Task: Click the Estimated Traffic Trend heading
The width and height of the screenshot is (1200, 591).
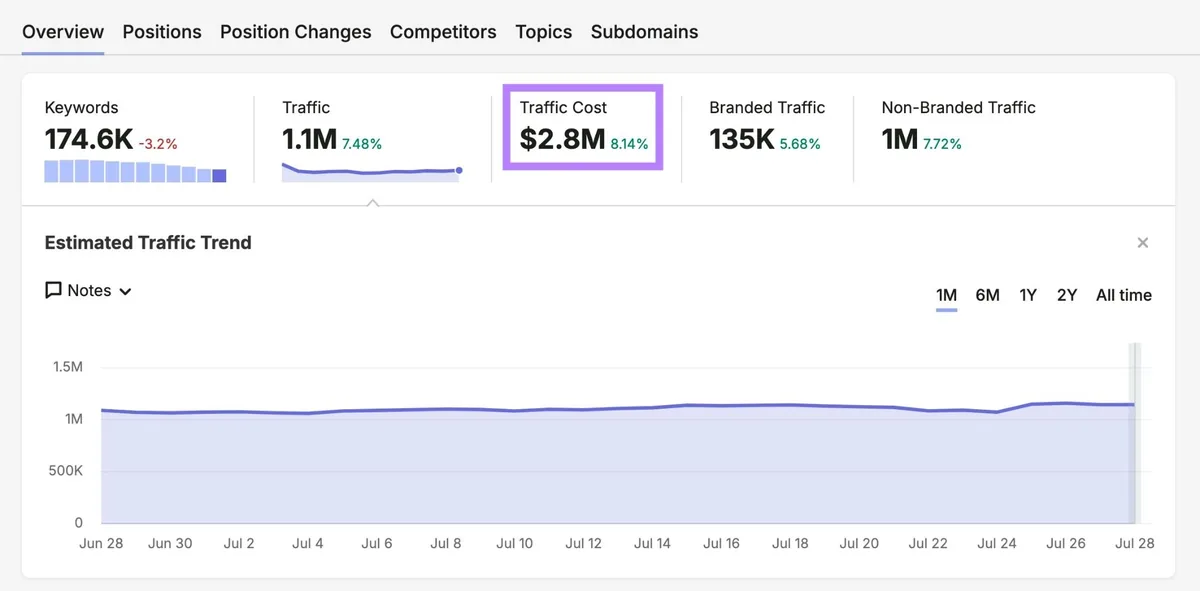Action: [148, 243]
